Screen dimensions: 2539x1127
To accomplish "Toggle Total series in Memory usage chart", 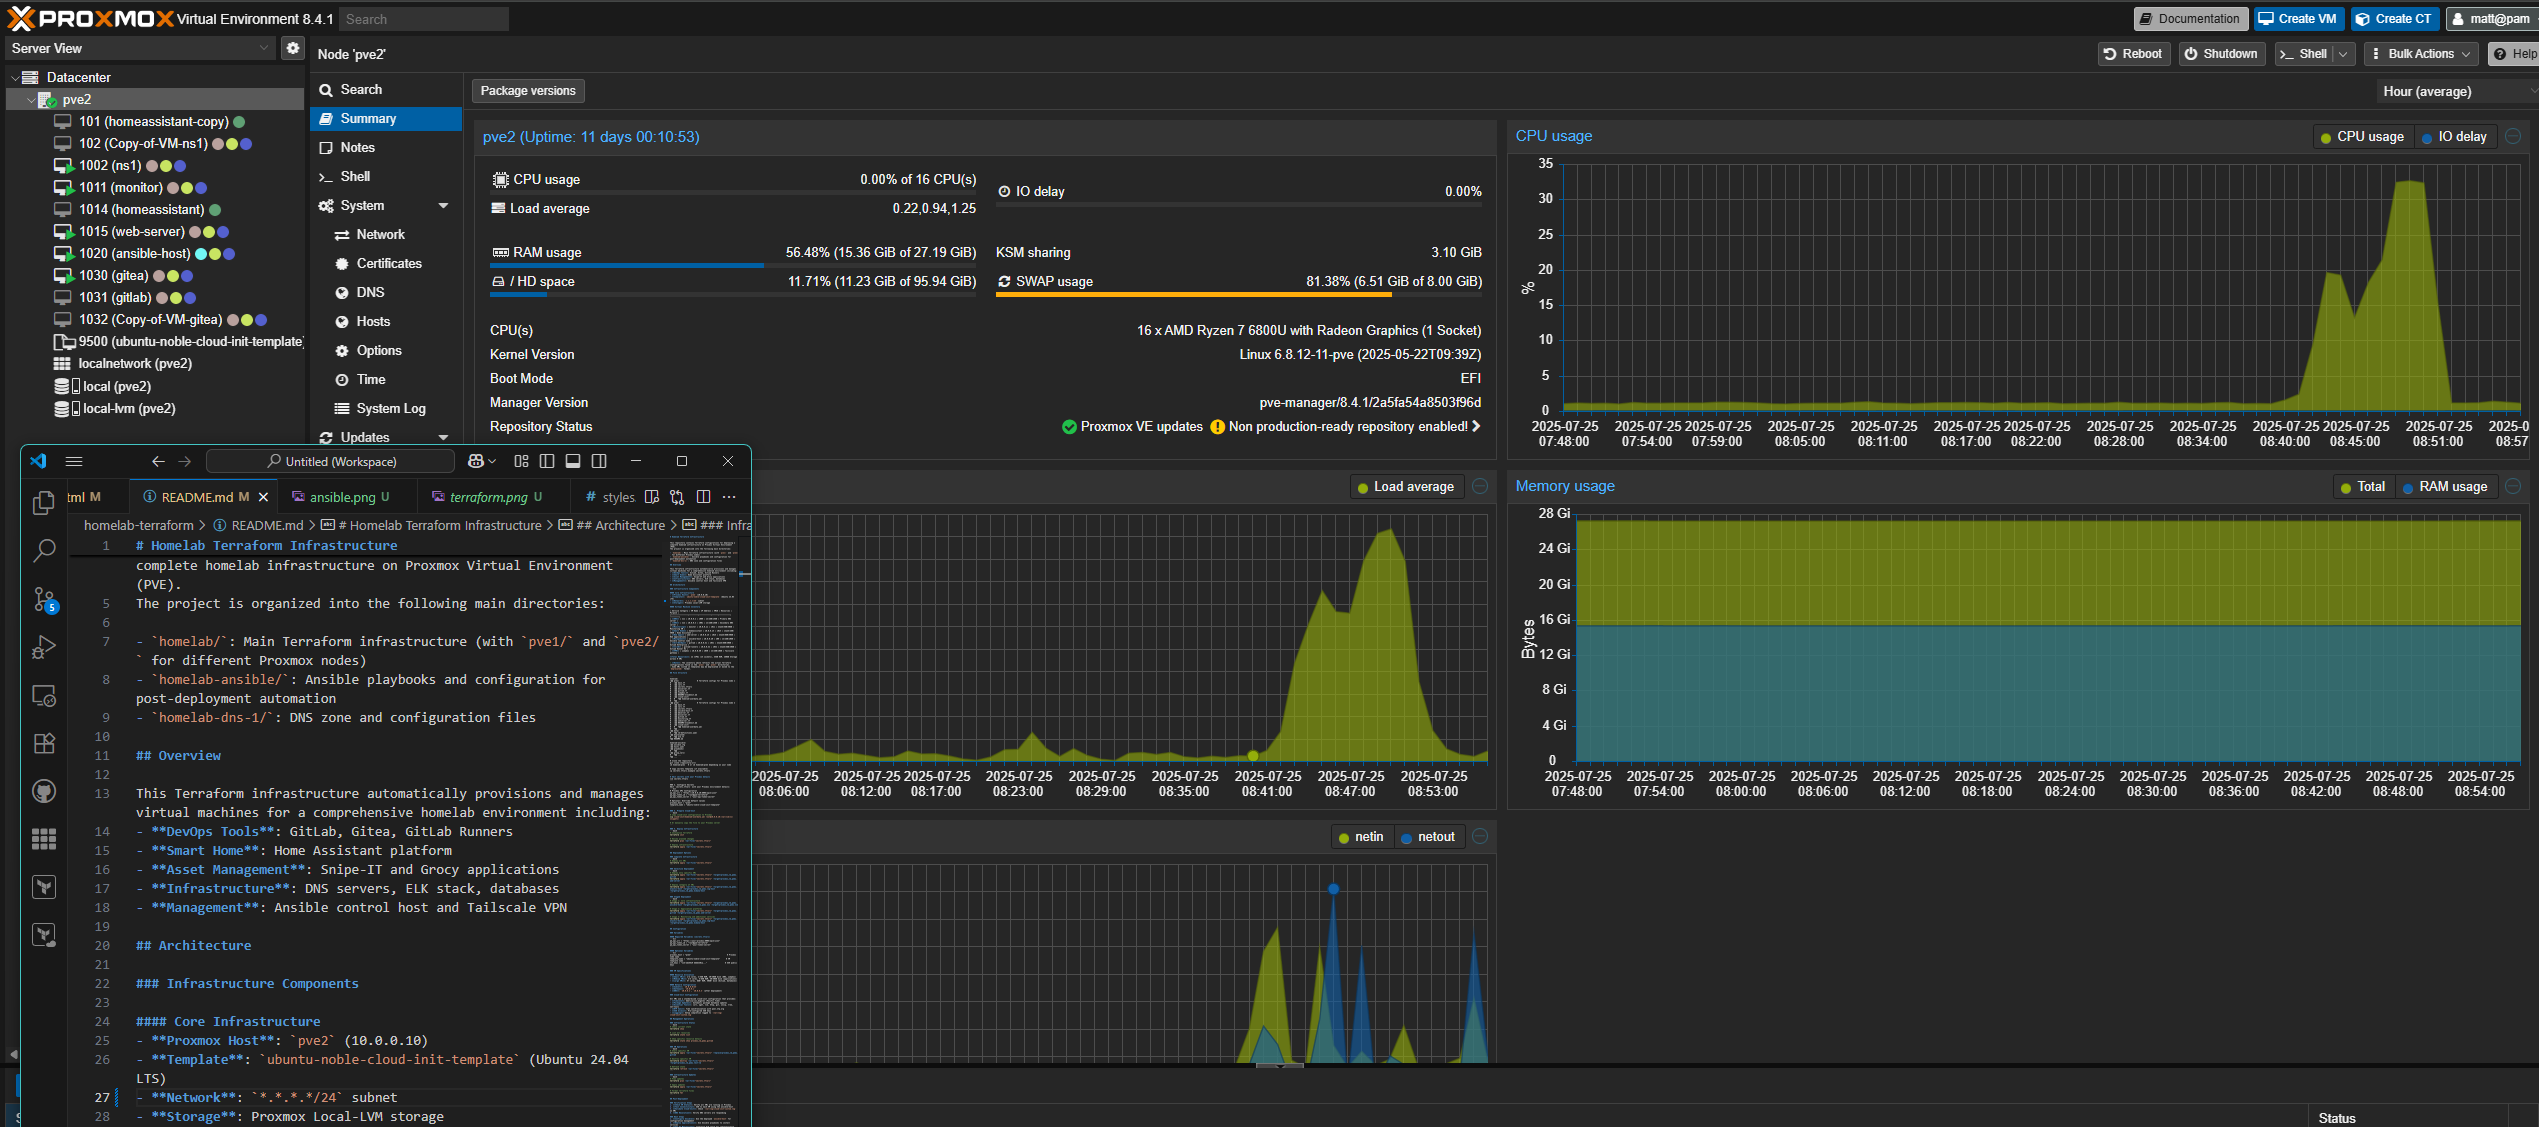I will pyautogui.click(x=2362, y=487).
